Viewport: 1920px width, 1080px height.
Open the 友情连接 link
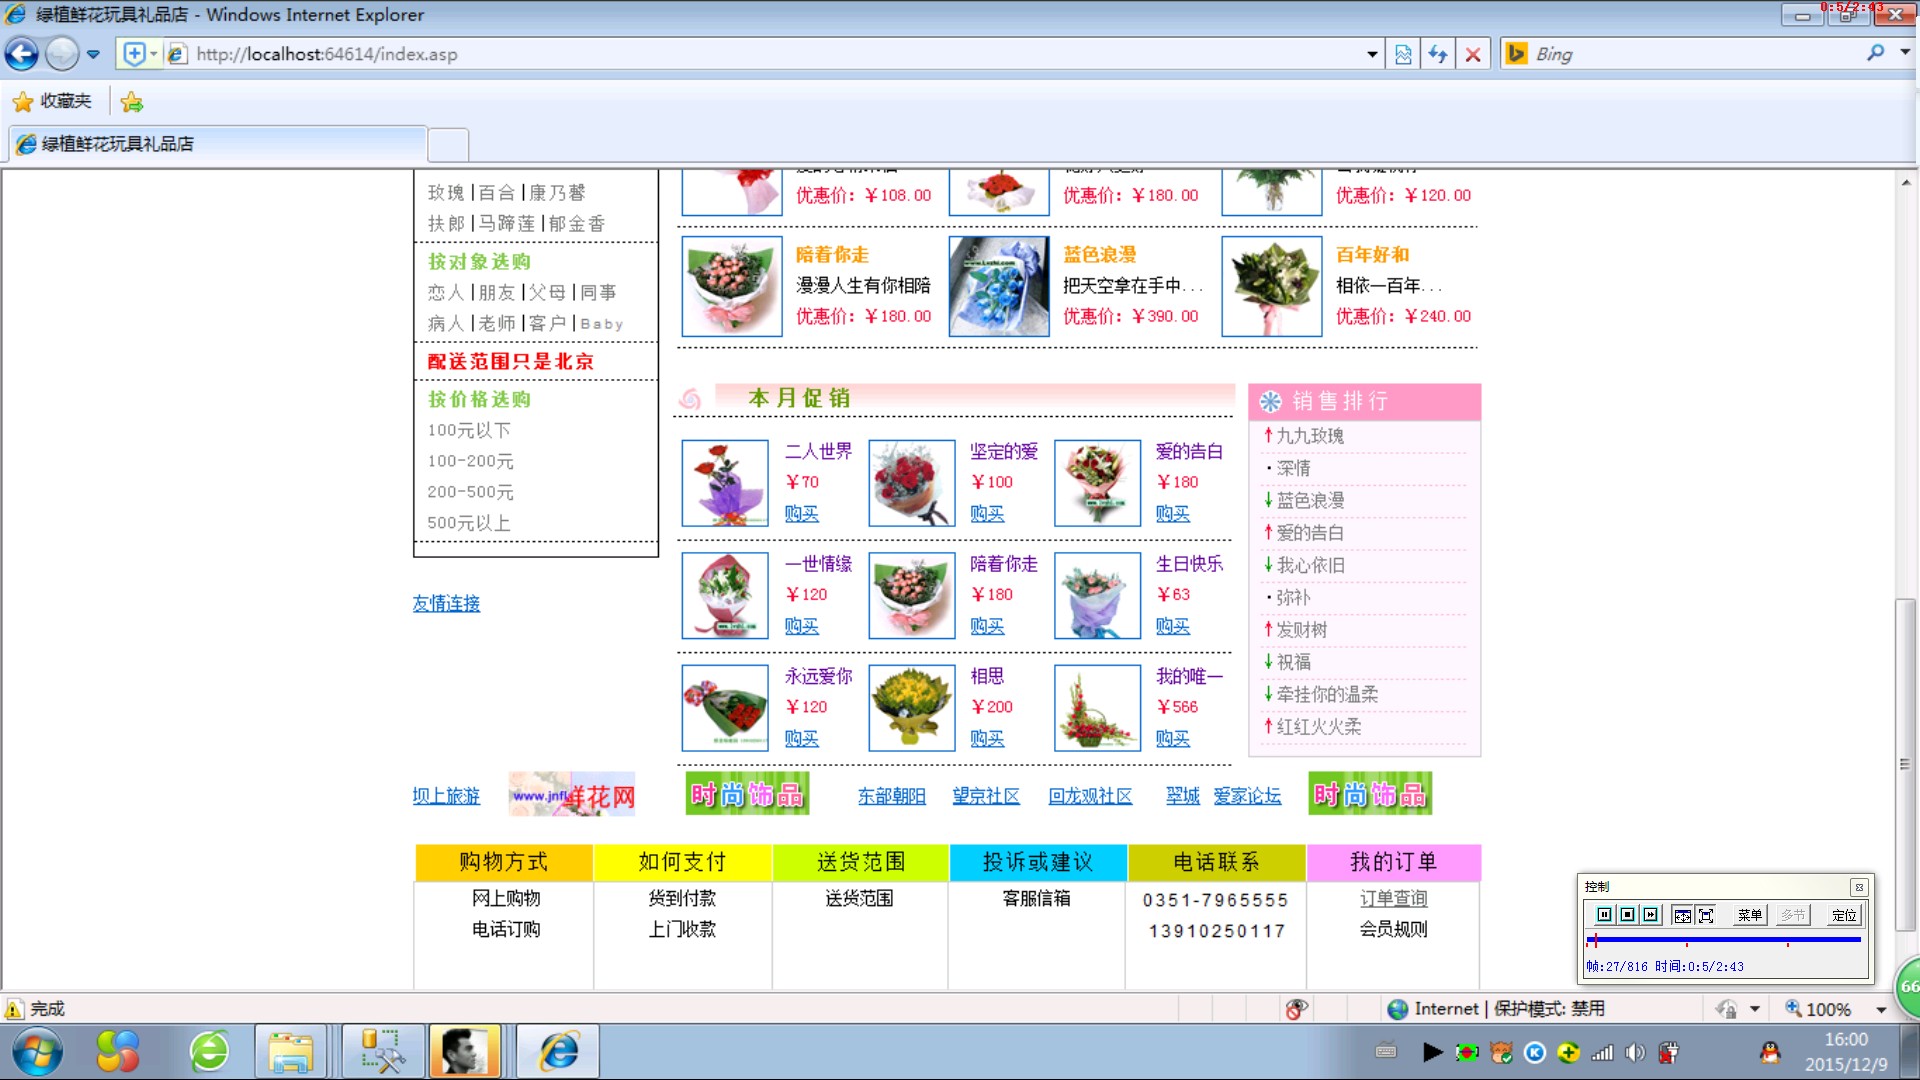click(446, 603)
